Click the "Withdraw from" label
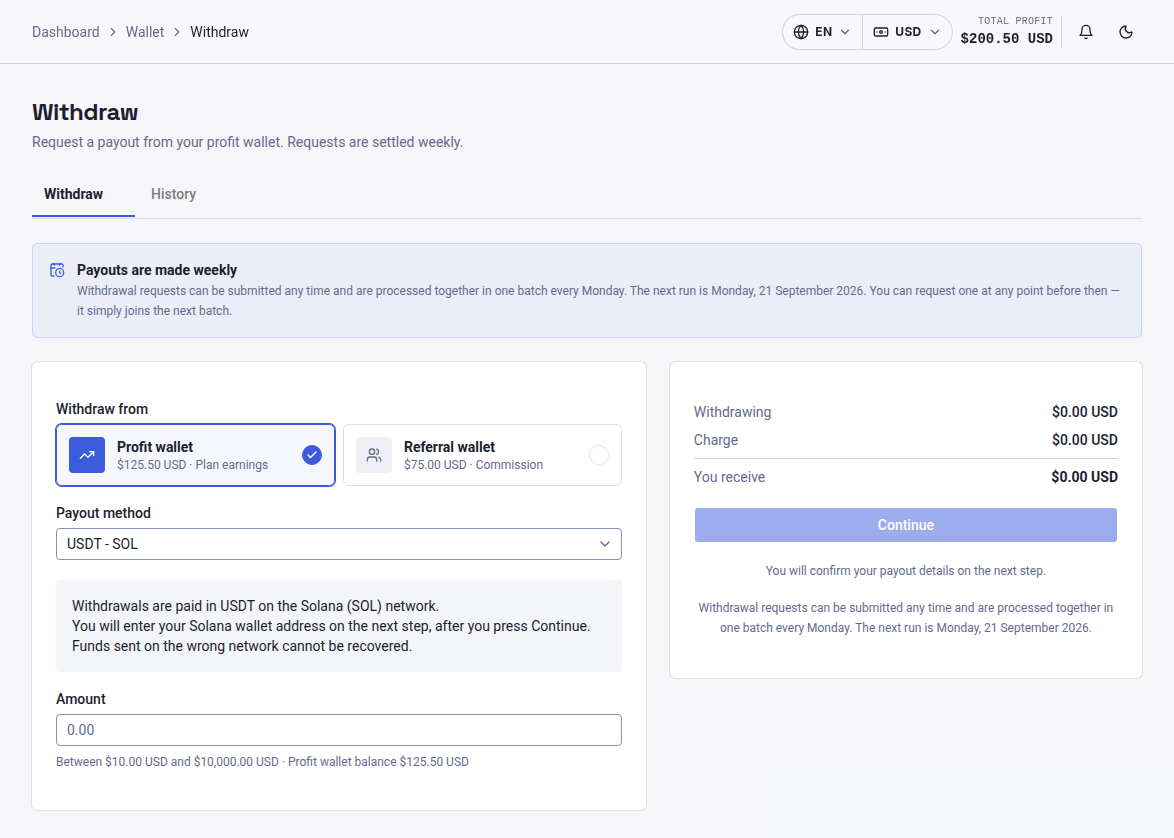The width and height of the screenshot is (1174, 838). coord(102,409)
